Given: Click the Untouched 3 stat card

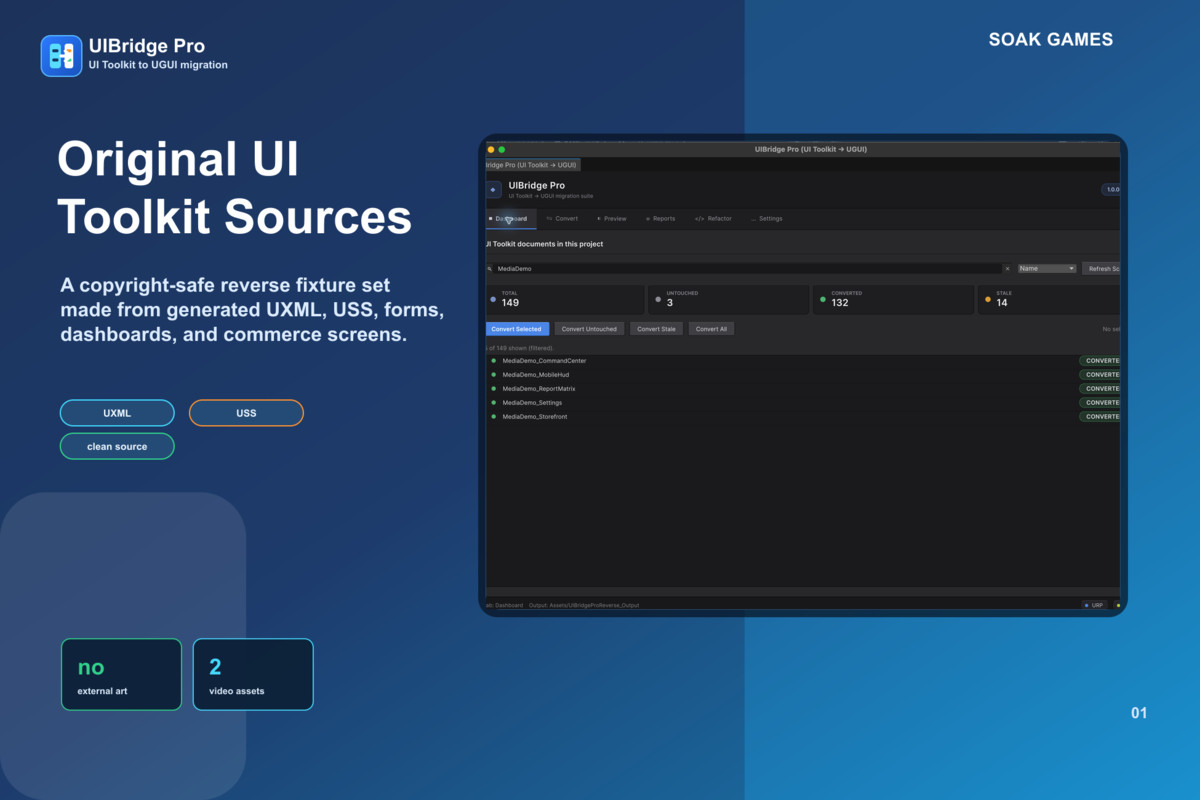Looking at the screenshot, I should click(x=729, y=299).
